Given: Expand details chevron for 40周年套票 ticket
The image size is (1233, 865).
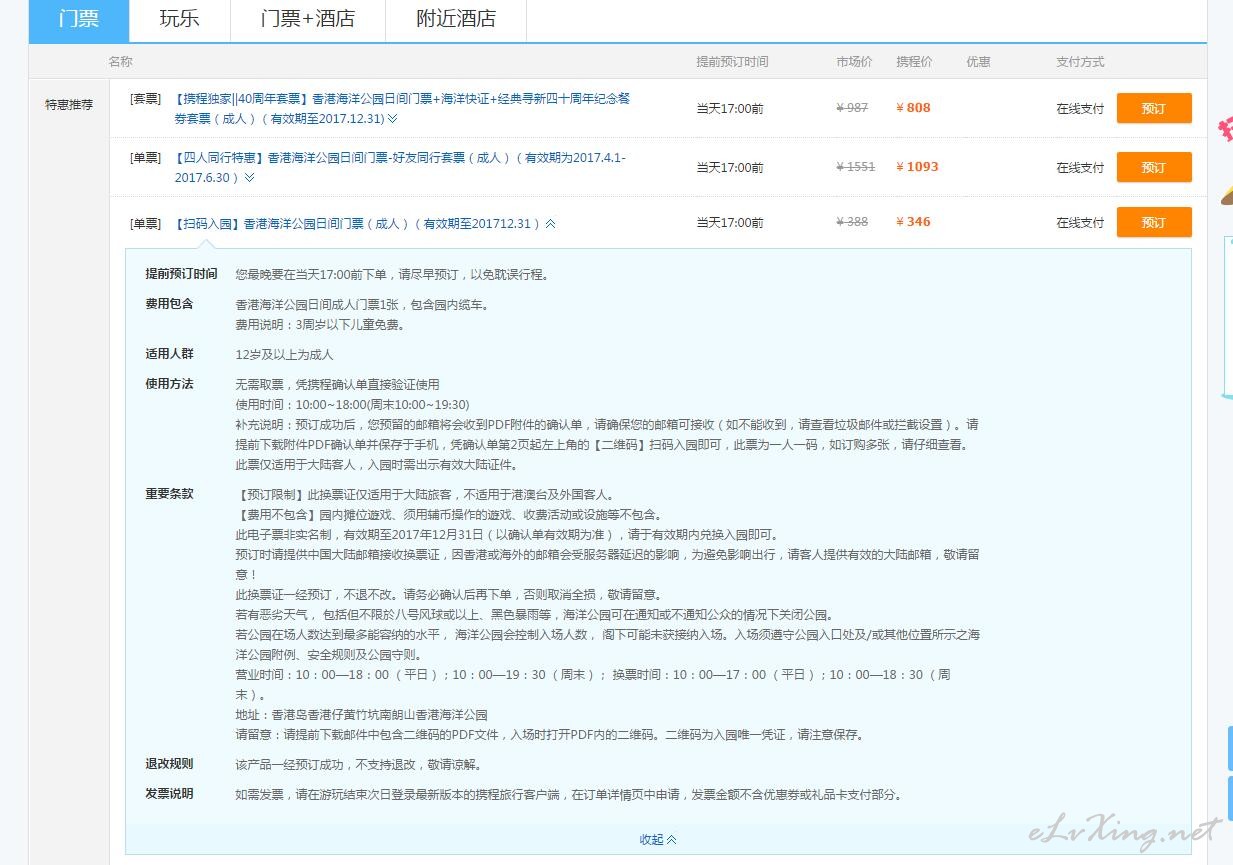Looking at the screenshot, I should 393,119.
